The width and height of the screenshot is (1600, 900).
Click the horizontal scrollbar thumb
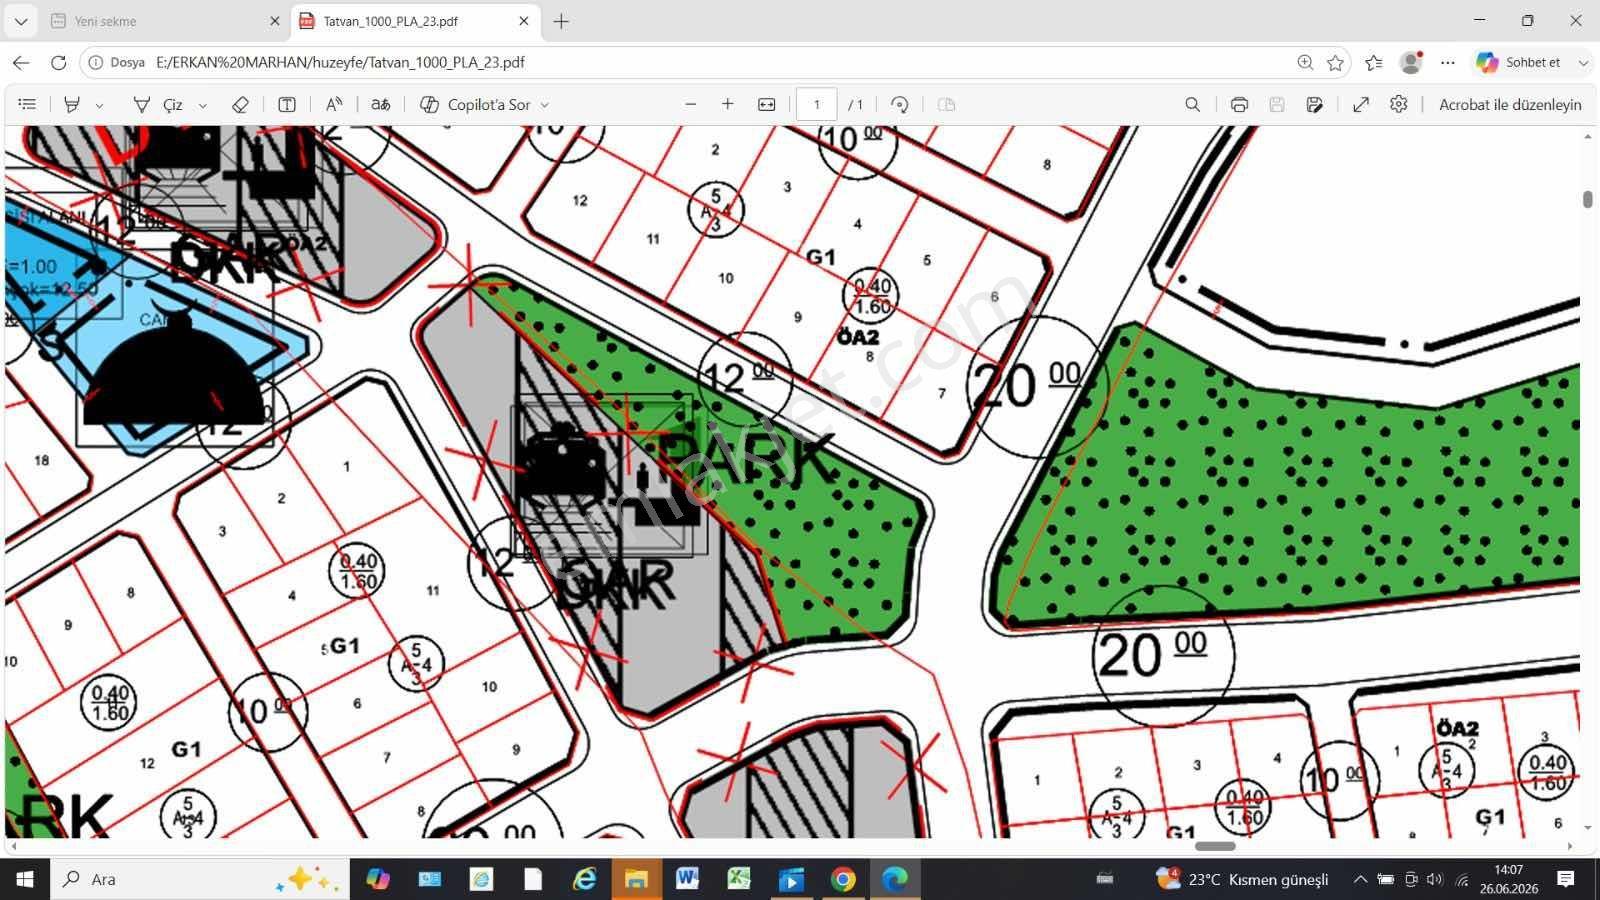coord(1215,846)
